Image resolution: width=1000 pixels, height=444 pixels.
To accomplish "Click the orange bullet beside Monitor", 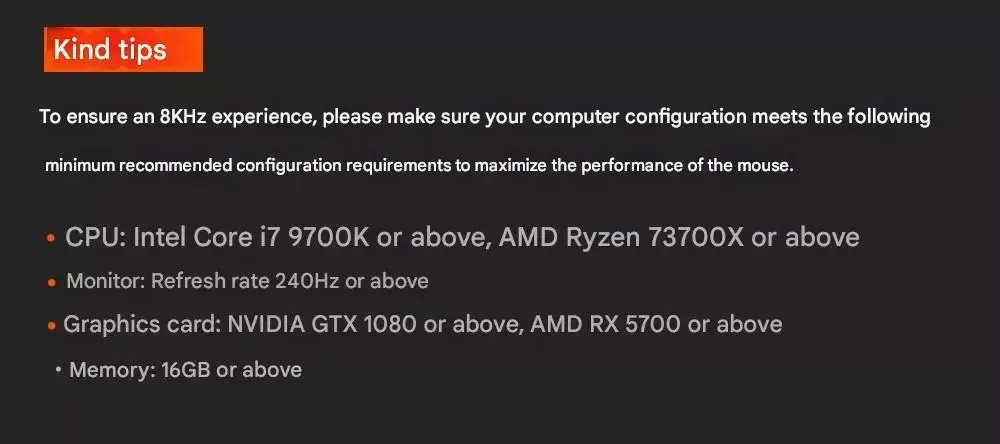I will pyautogui.click(x=52, y=283).
